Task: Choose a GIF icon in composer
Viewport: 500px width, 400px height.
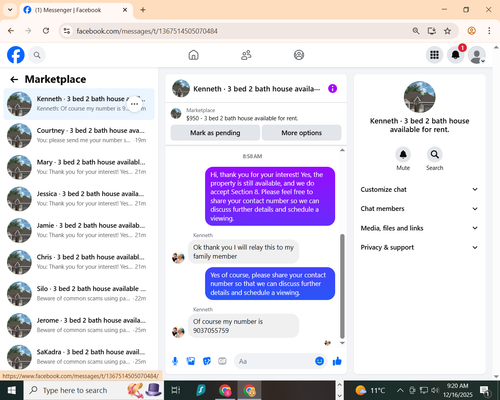Action: [x=222, y=361]
